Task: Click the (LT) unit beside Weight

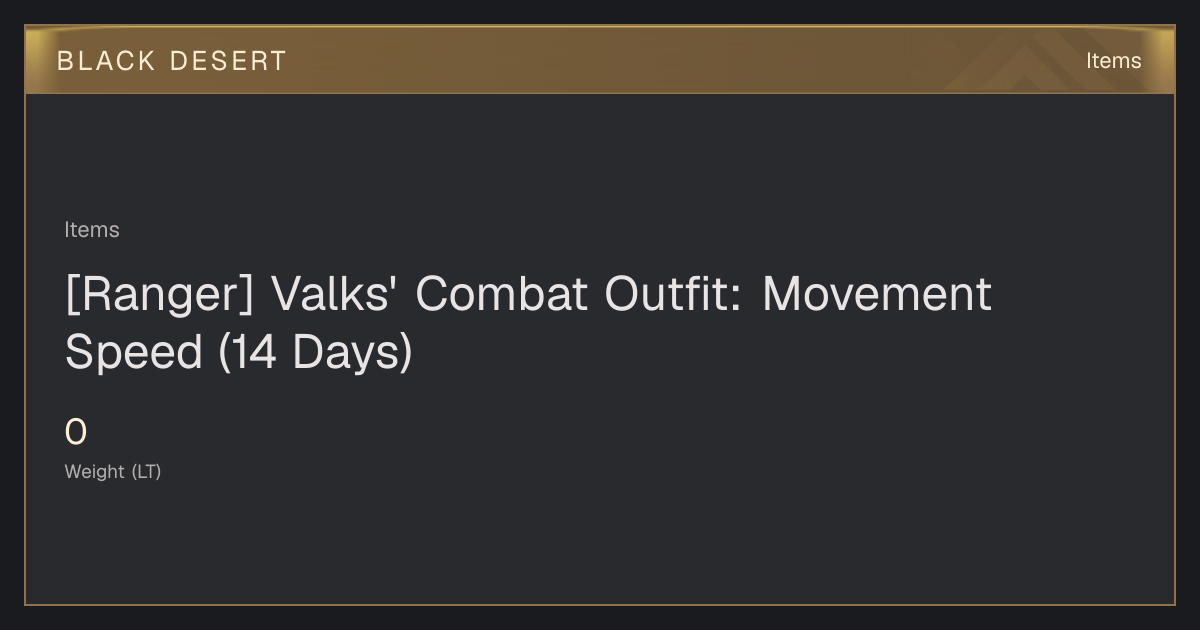Action: click(x=146, y=472)
